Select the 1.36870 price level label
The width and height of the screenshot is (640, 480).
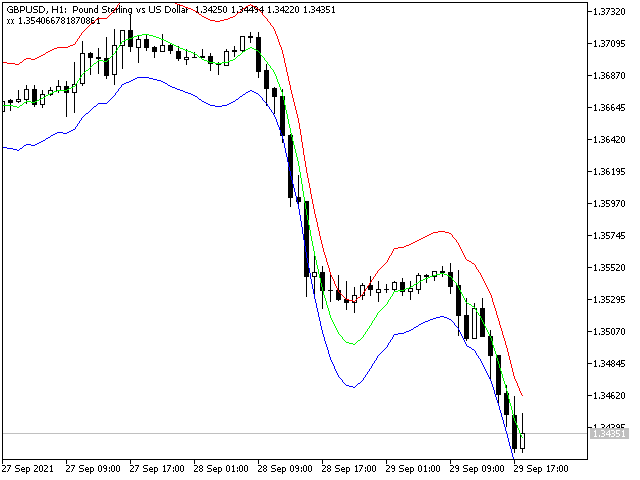[x=609, y=76]
